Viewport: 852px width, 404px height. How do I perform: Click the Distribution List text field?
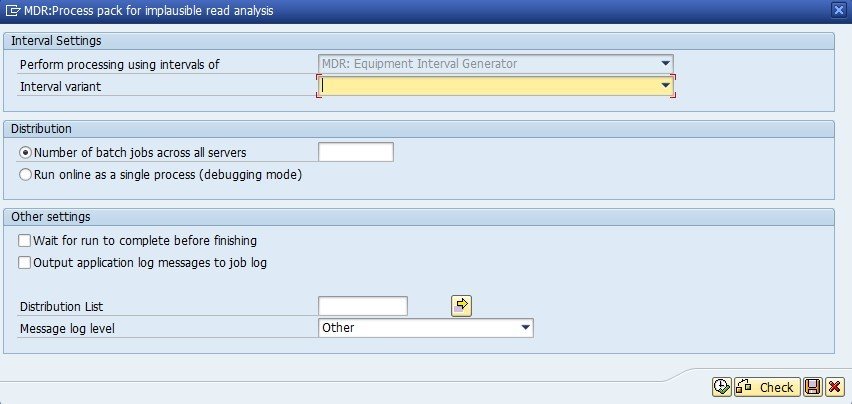click(362, 305)
